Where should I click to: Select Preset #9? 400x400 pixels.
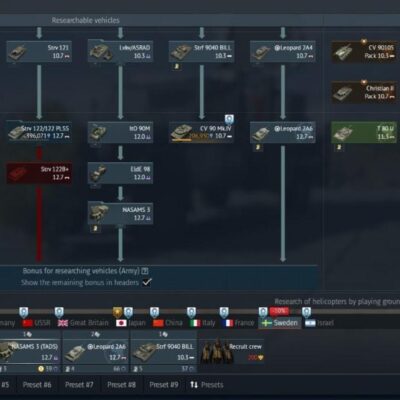pyautogui.click(x=164, y=385)
